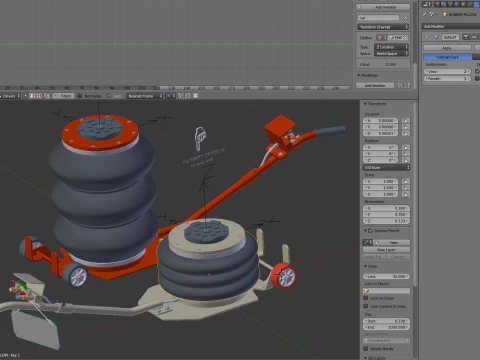The image size is (480, 360).
Task: Enable Render Border checkbox
Action: pyautogui.click(x=366, y=349)
